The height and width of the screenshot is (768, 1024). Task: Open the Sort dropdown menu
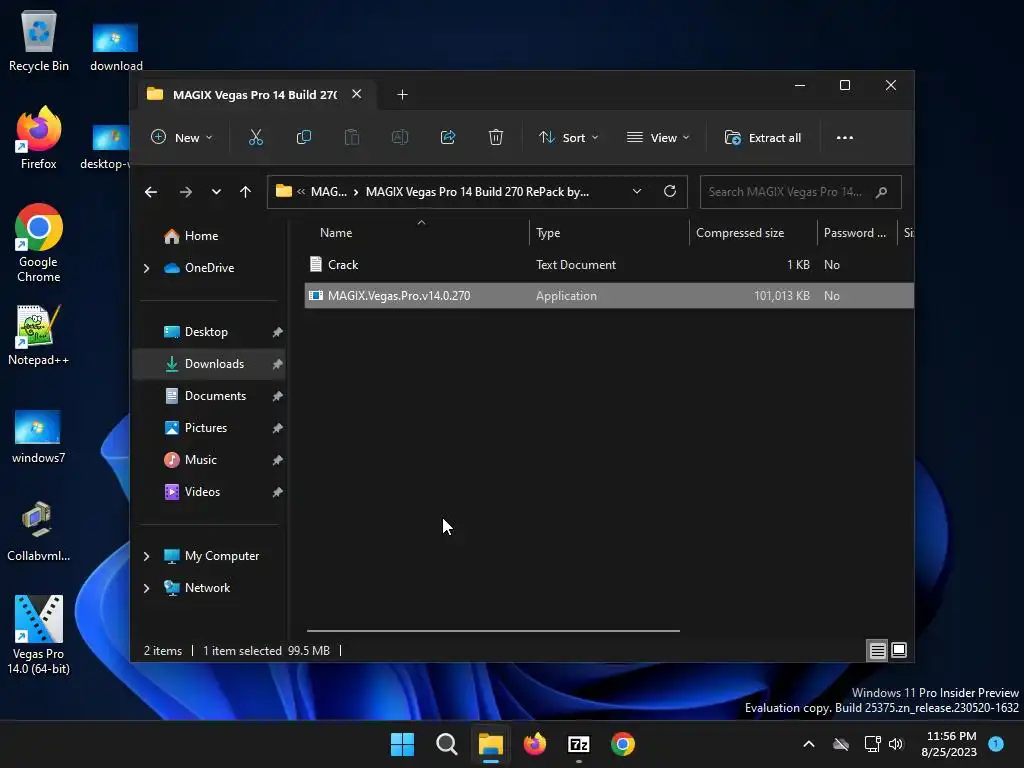click(x=568, y=138)
